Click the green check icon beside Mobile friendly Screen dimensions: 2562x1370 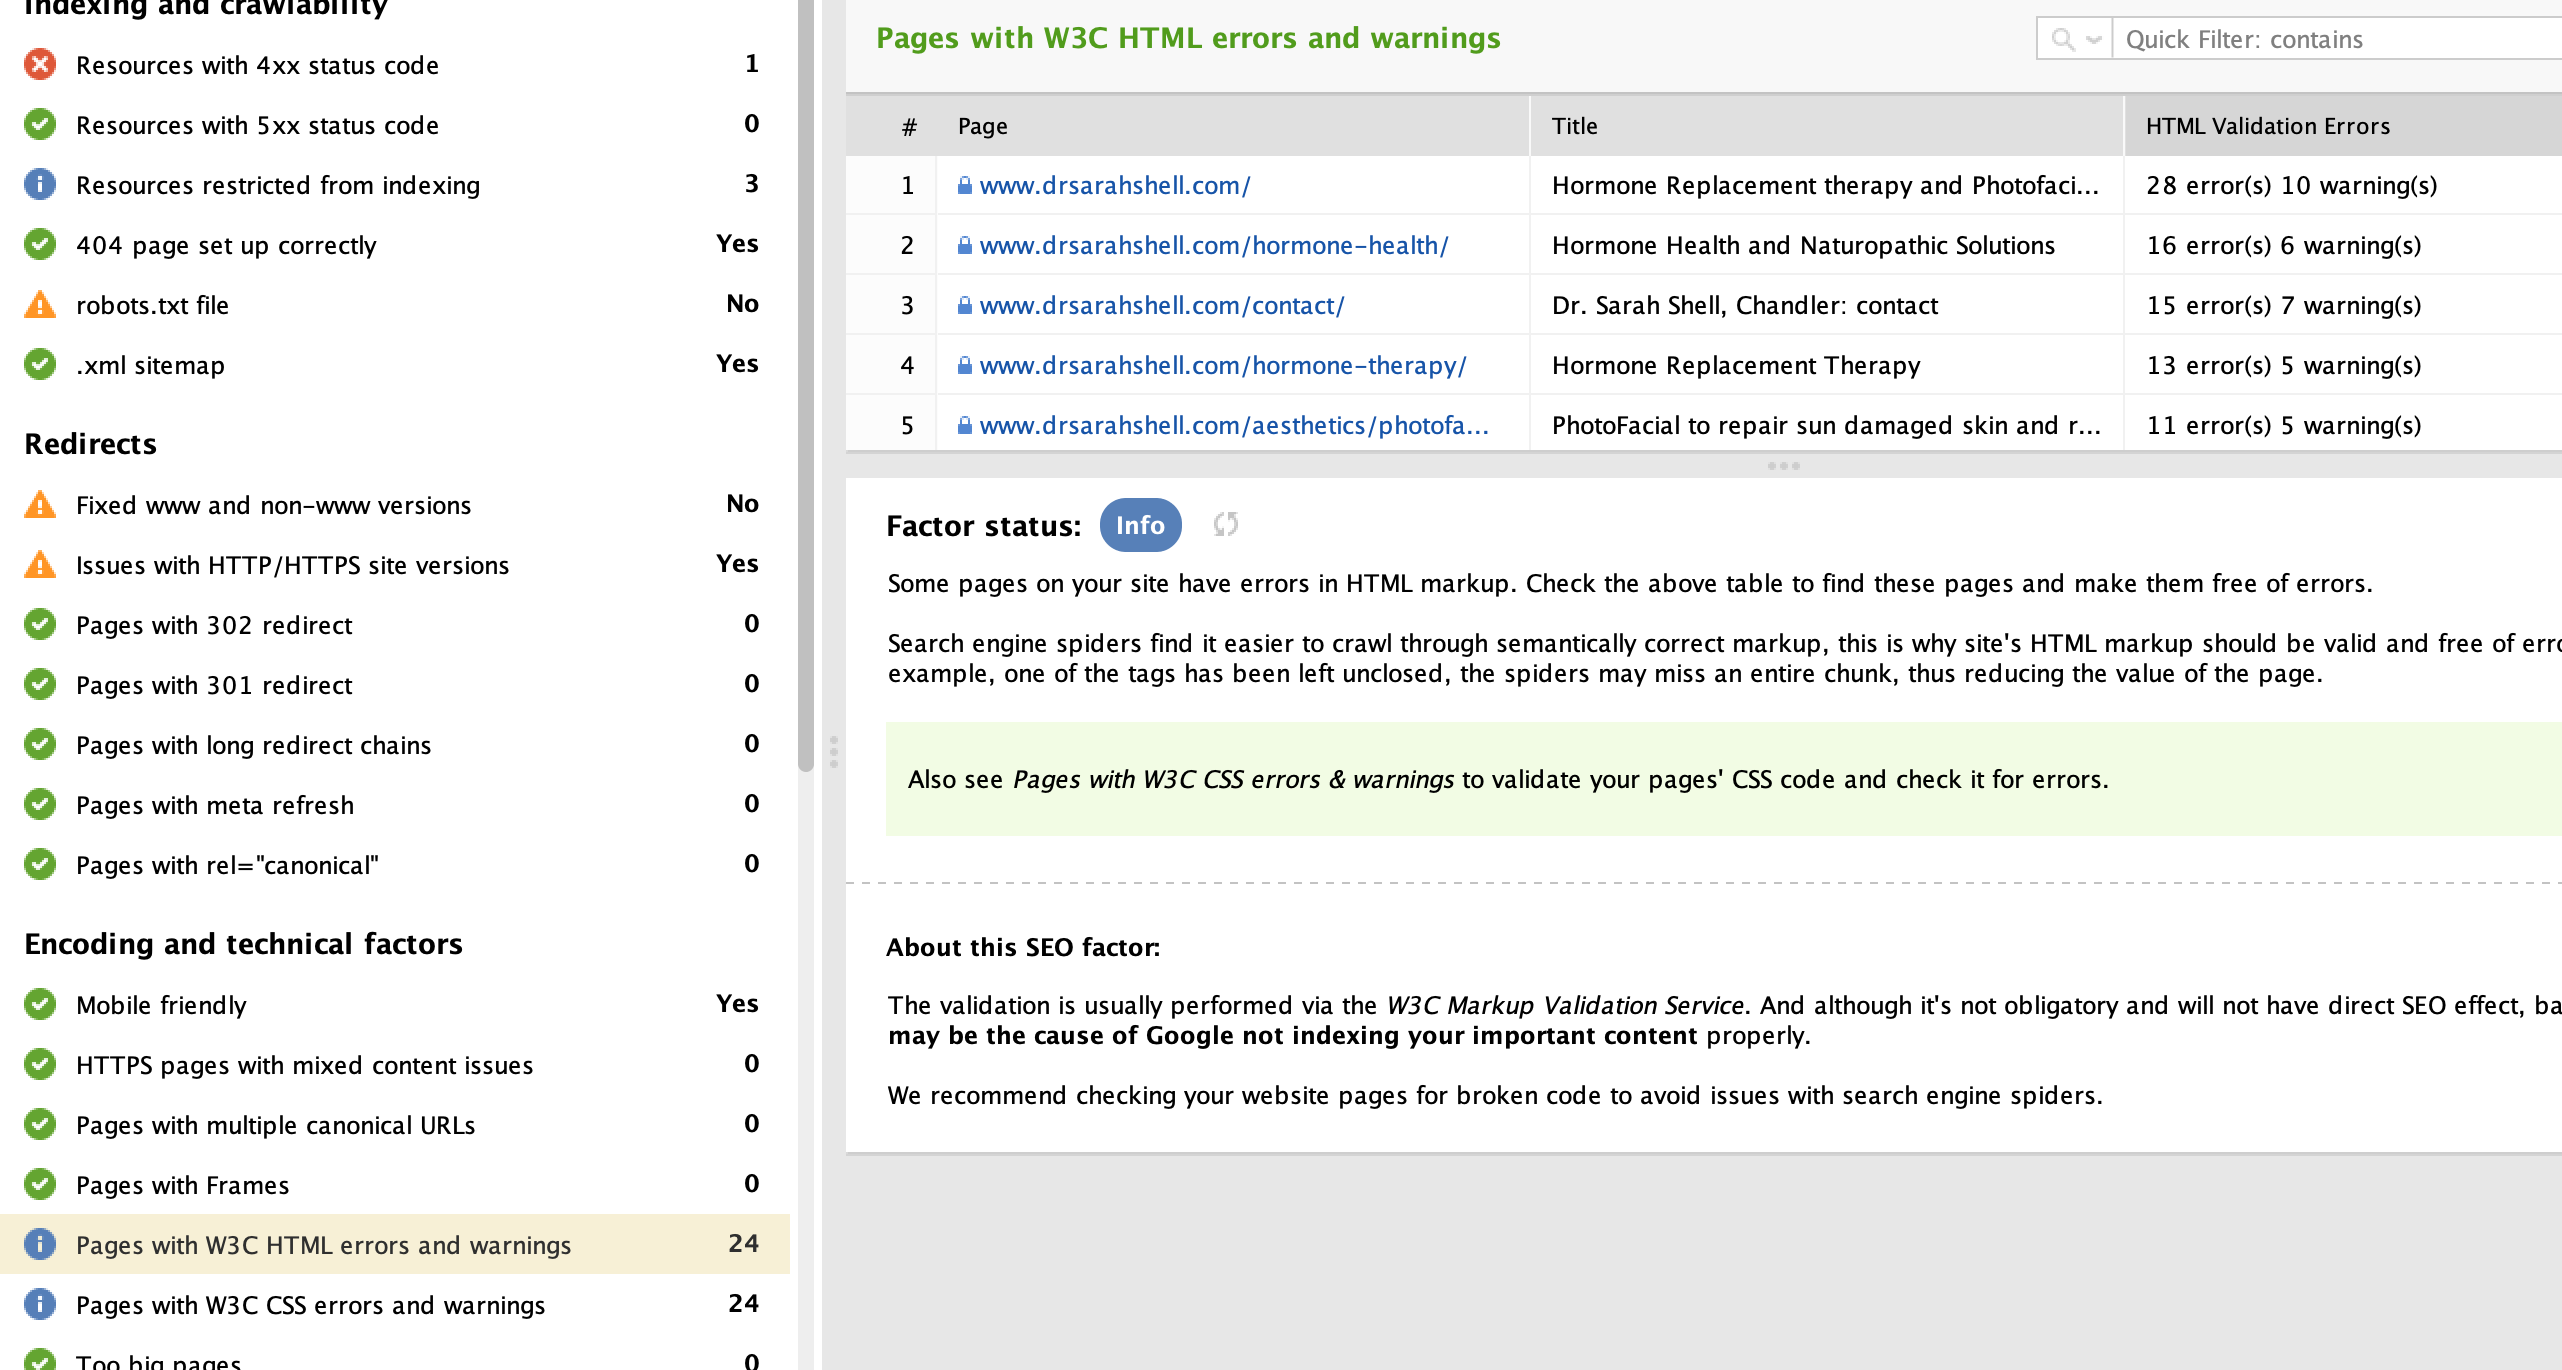pyautogui.click(x=40, y=1004)
